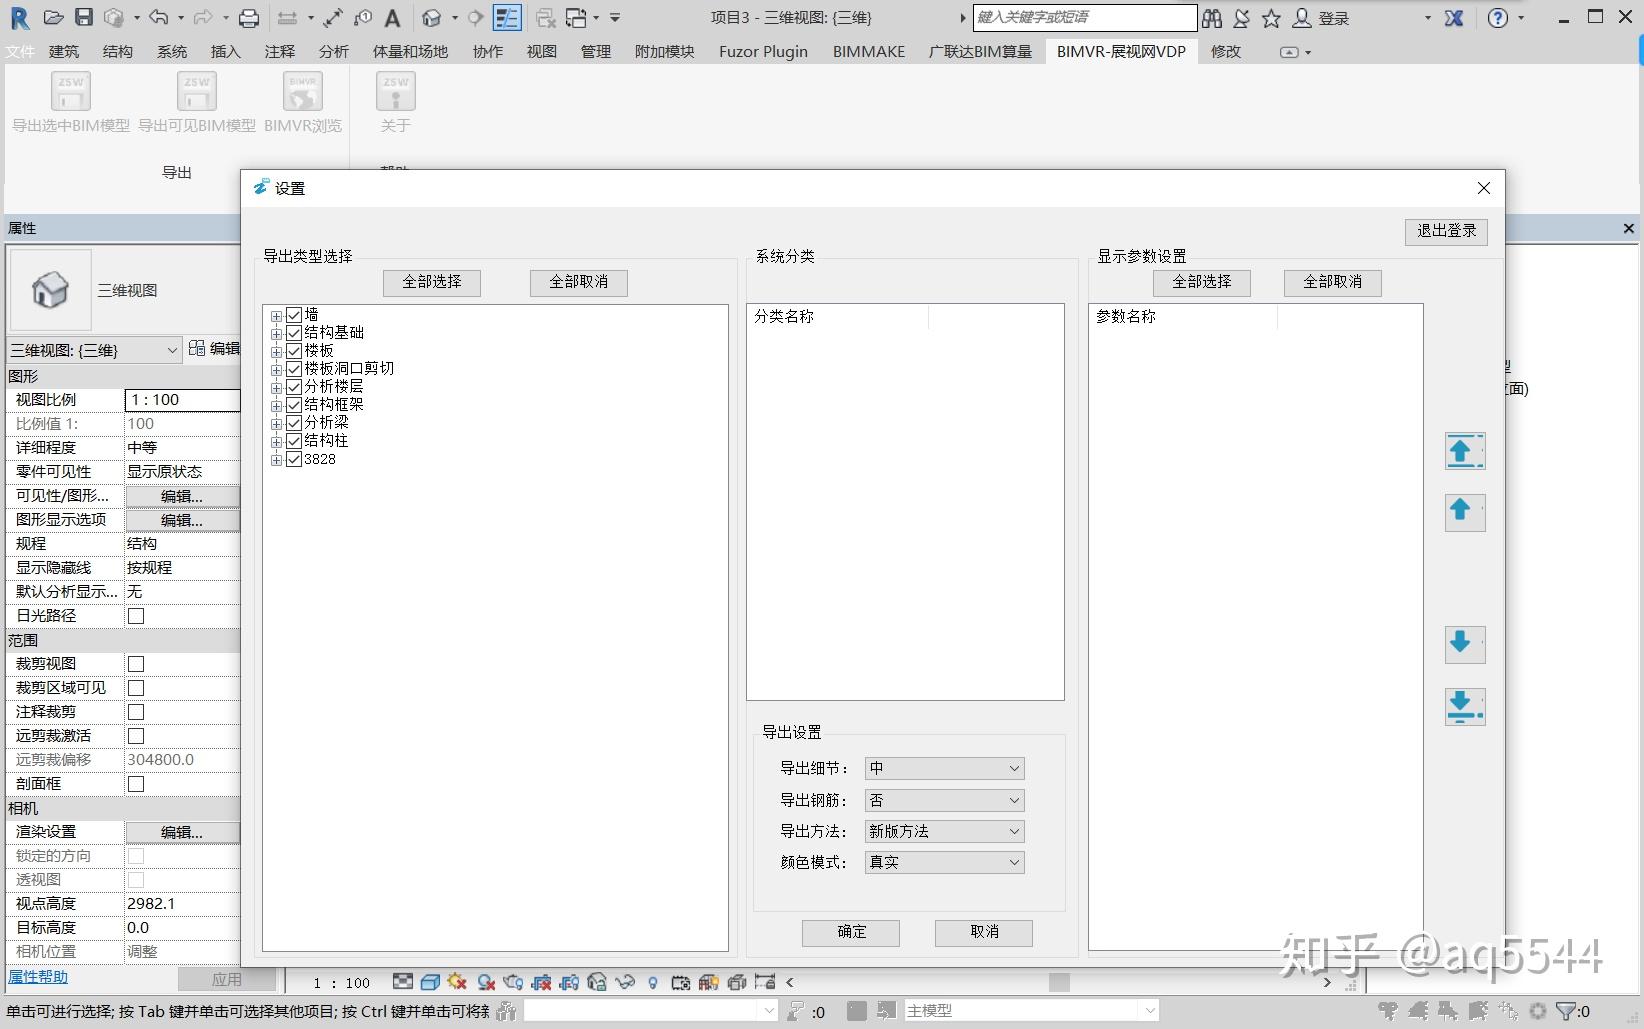Click the Visual Style cube icon in view bar
Screen dimensions: 1644x1029
[431, 982]
